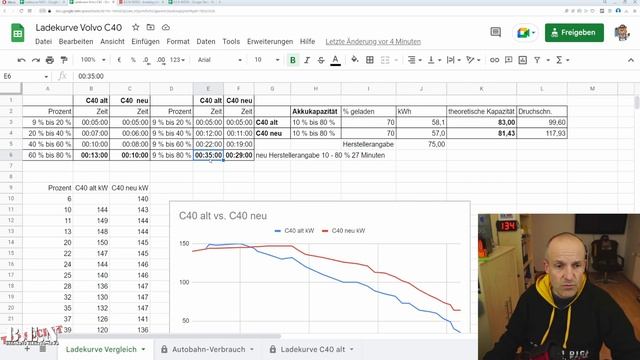
Task: Select column K header
Action: coord(482,89)
